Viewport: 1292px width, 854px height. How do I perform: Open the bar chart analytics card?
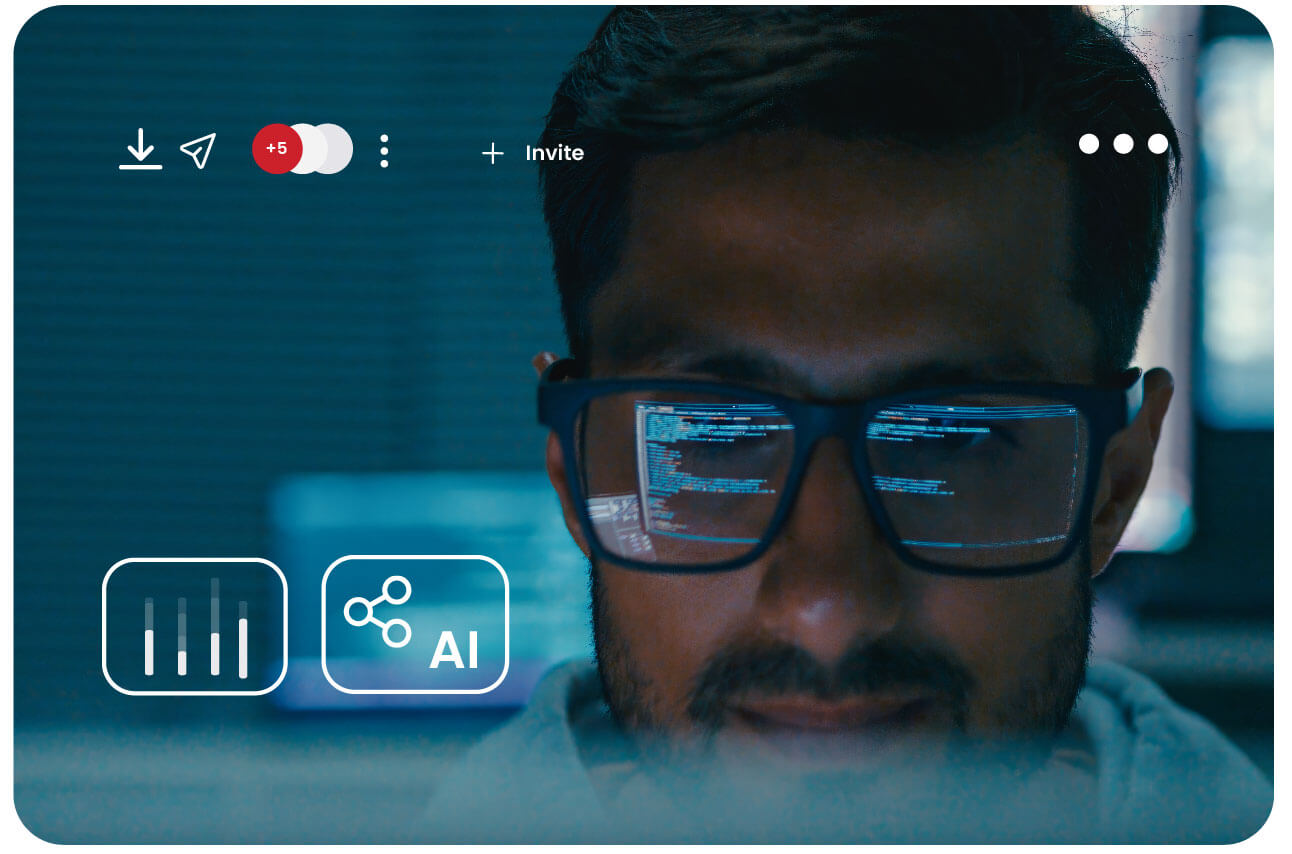click(195, 626)
